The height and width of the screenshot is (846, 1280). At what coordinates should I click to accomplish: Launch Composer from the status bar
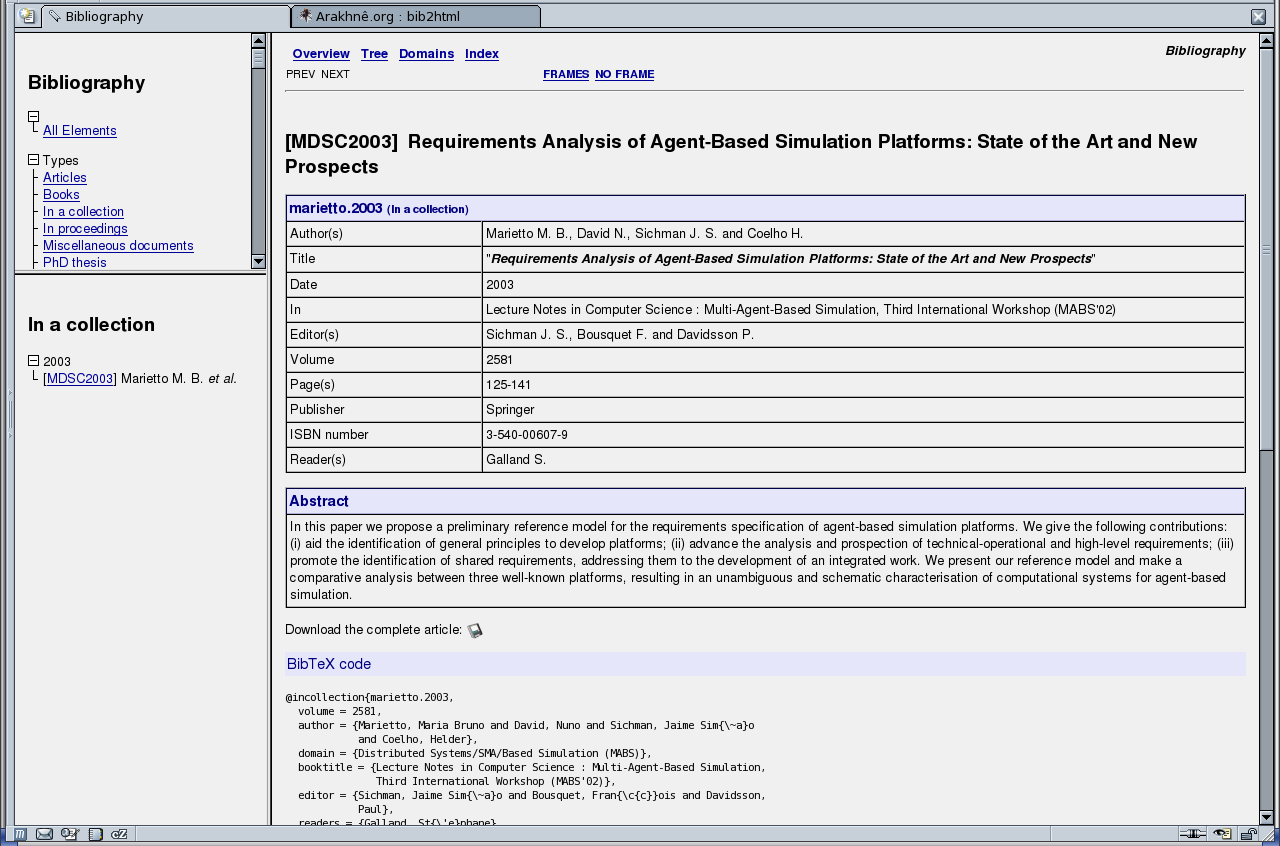tap(70, 834)
